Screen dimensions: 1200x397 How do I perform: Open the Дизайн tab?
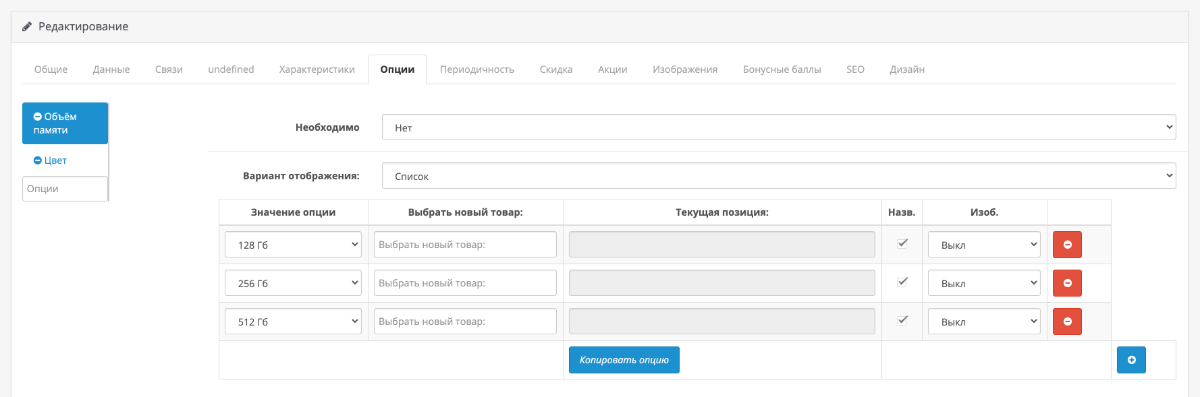(x=907, y=69)
